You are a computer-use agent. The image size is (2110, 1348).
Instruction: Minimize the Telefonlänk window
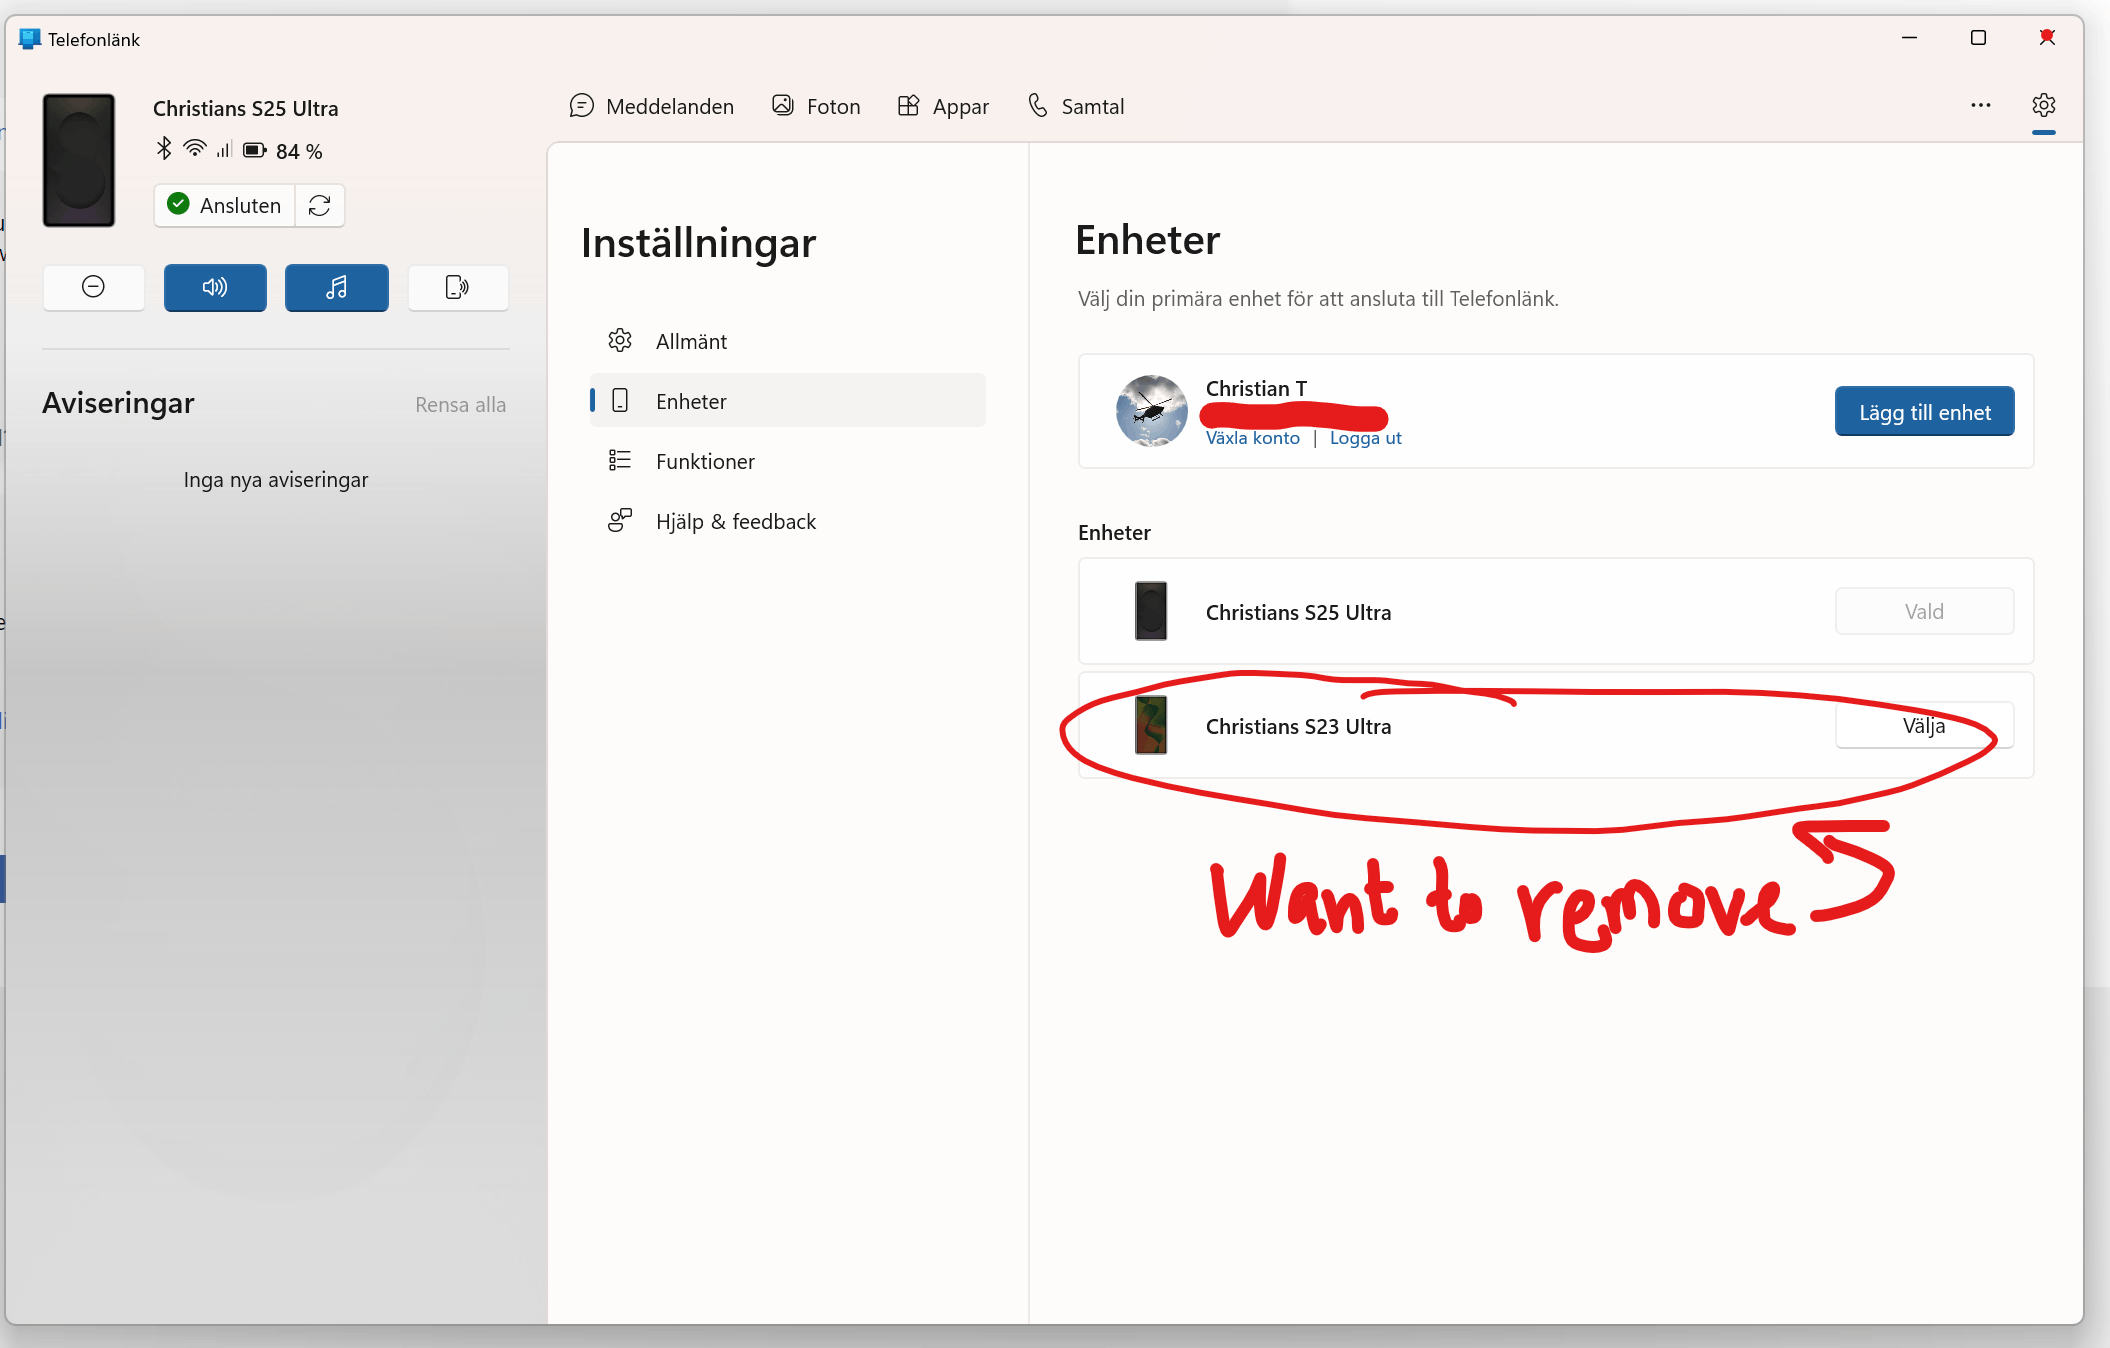(1909, 38)
